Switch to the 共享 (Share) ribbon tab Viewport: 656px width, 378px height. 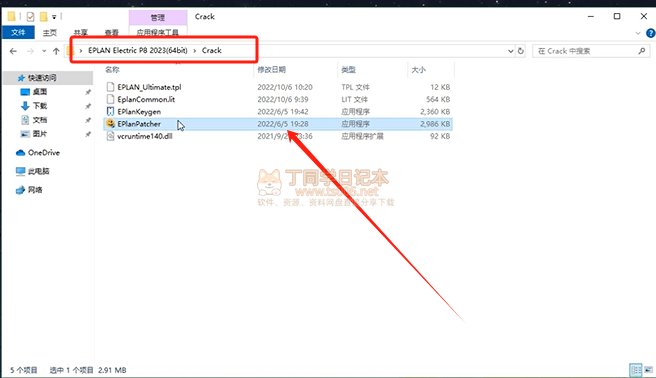pos(80,32)
